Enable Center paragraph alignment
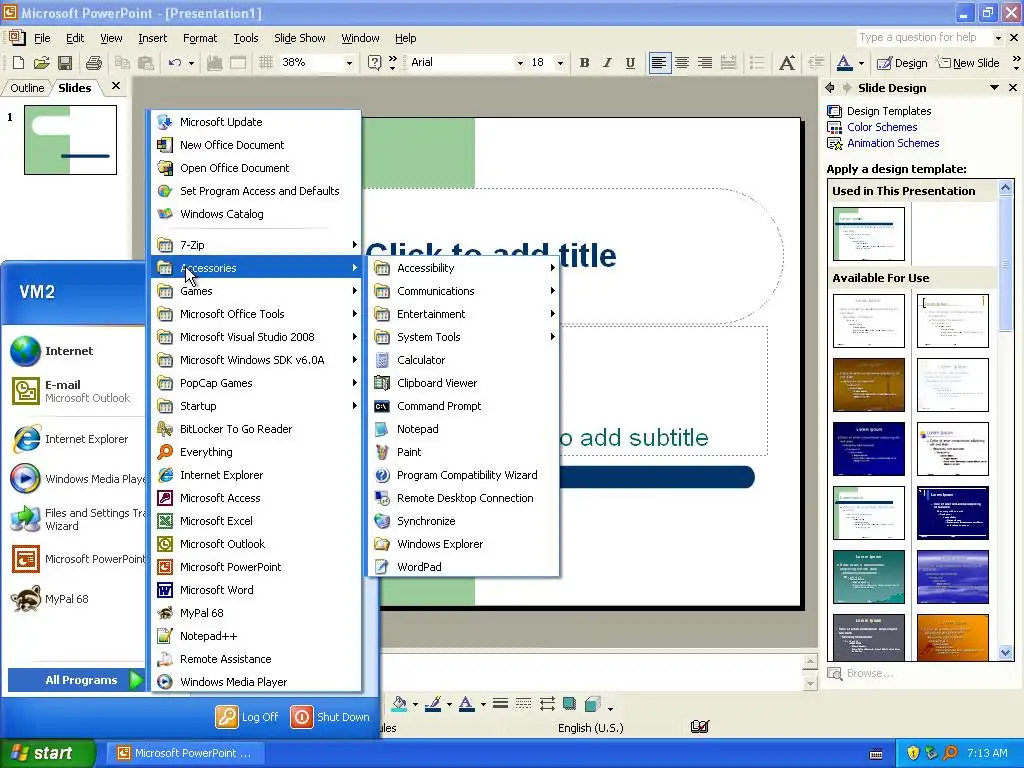This screenshot has width=1024, height=768. [x=682, y=63]
